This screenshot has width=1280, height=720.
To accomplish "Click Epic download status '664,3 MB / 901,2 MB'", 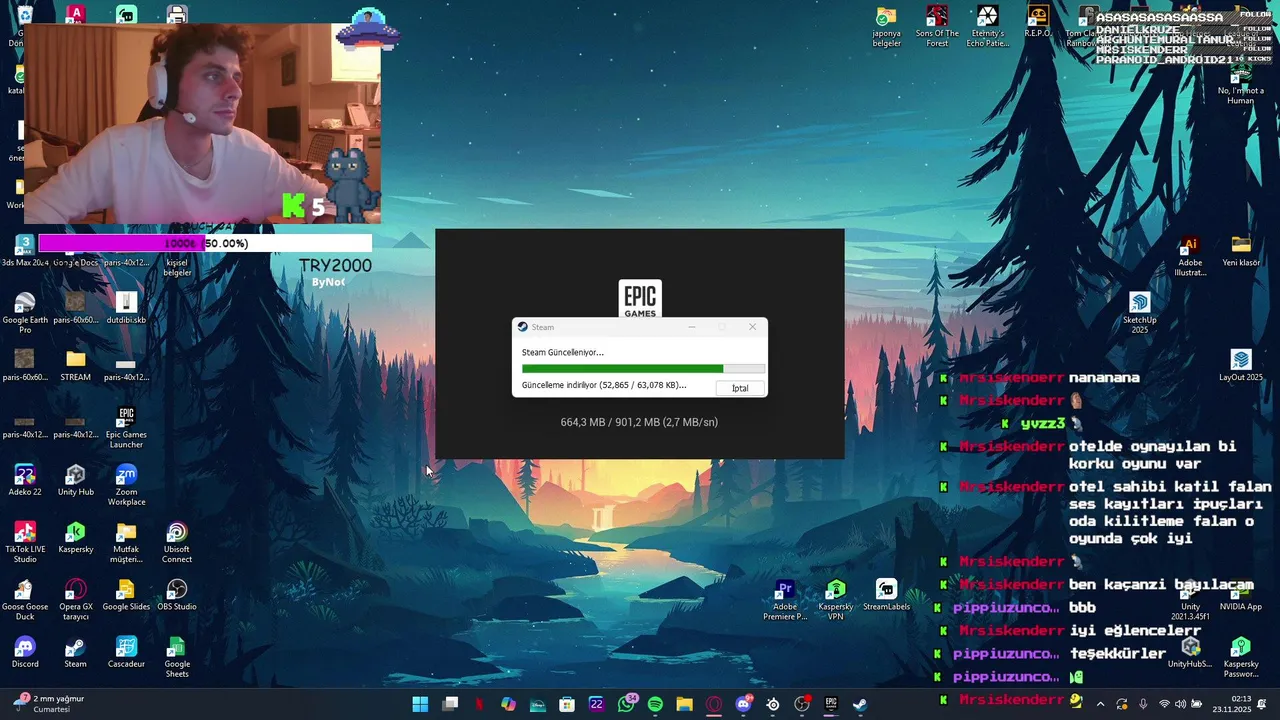I will (639, 422).
